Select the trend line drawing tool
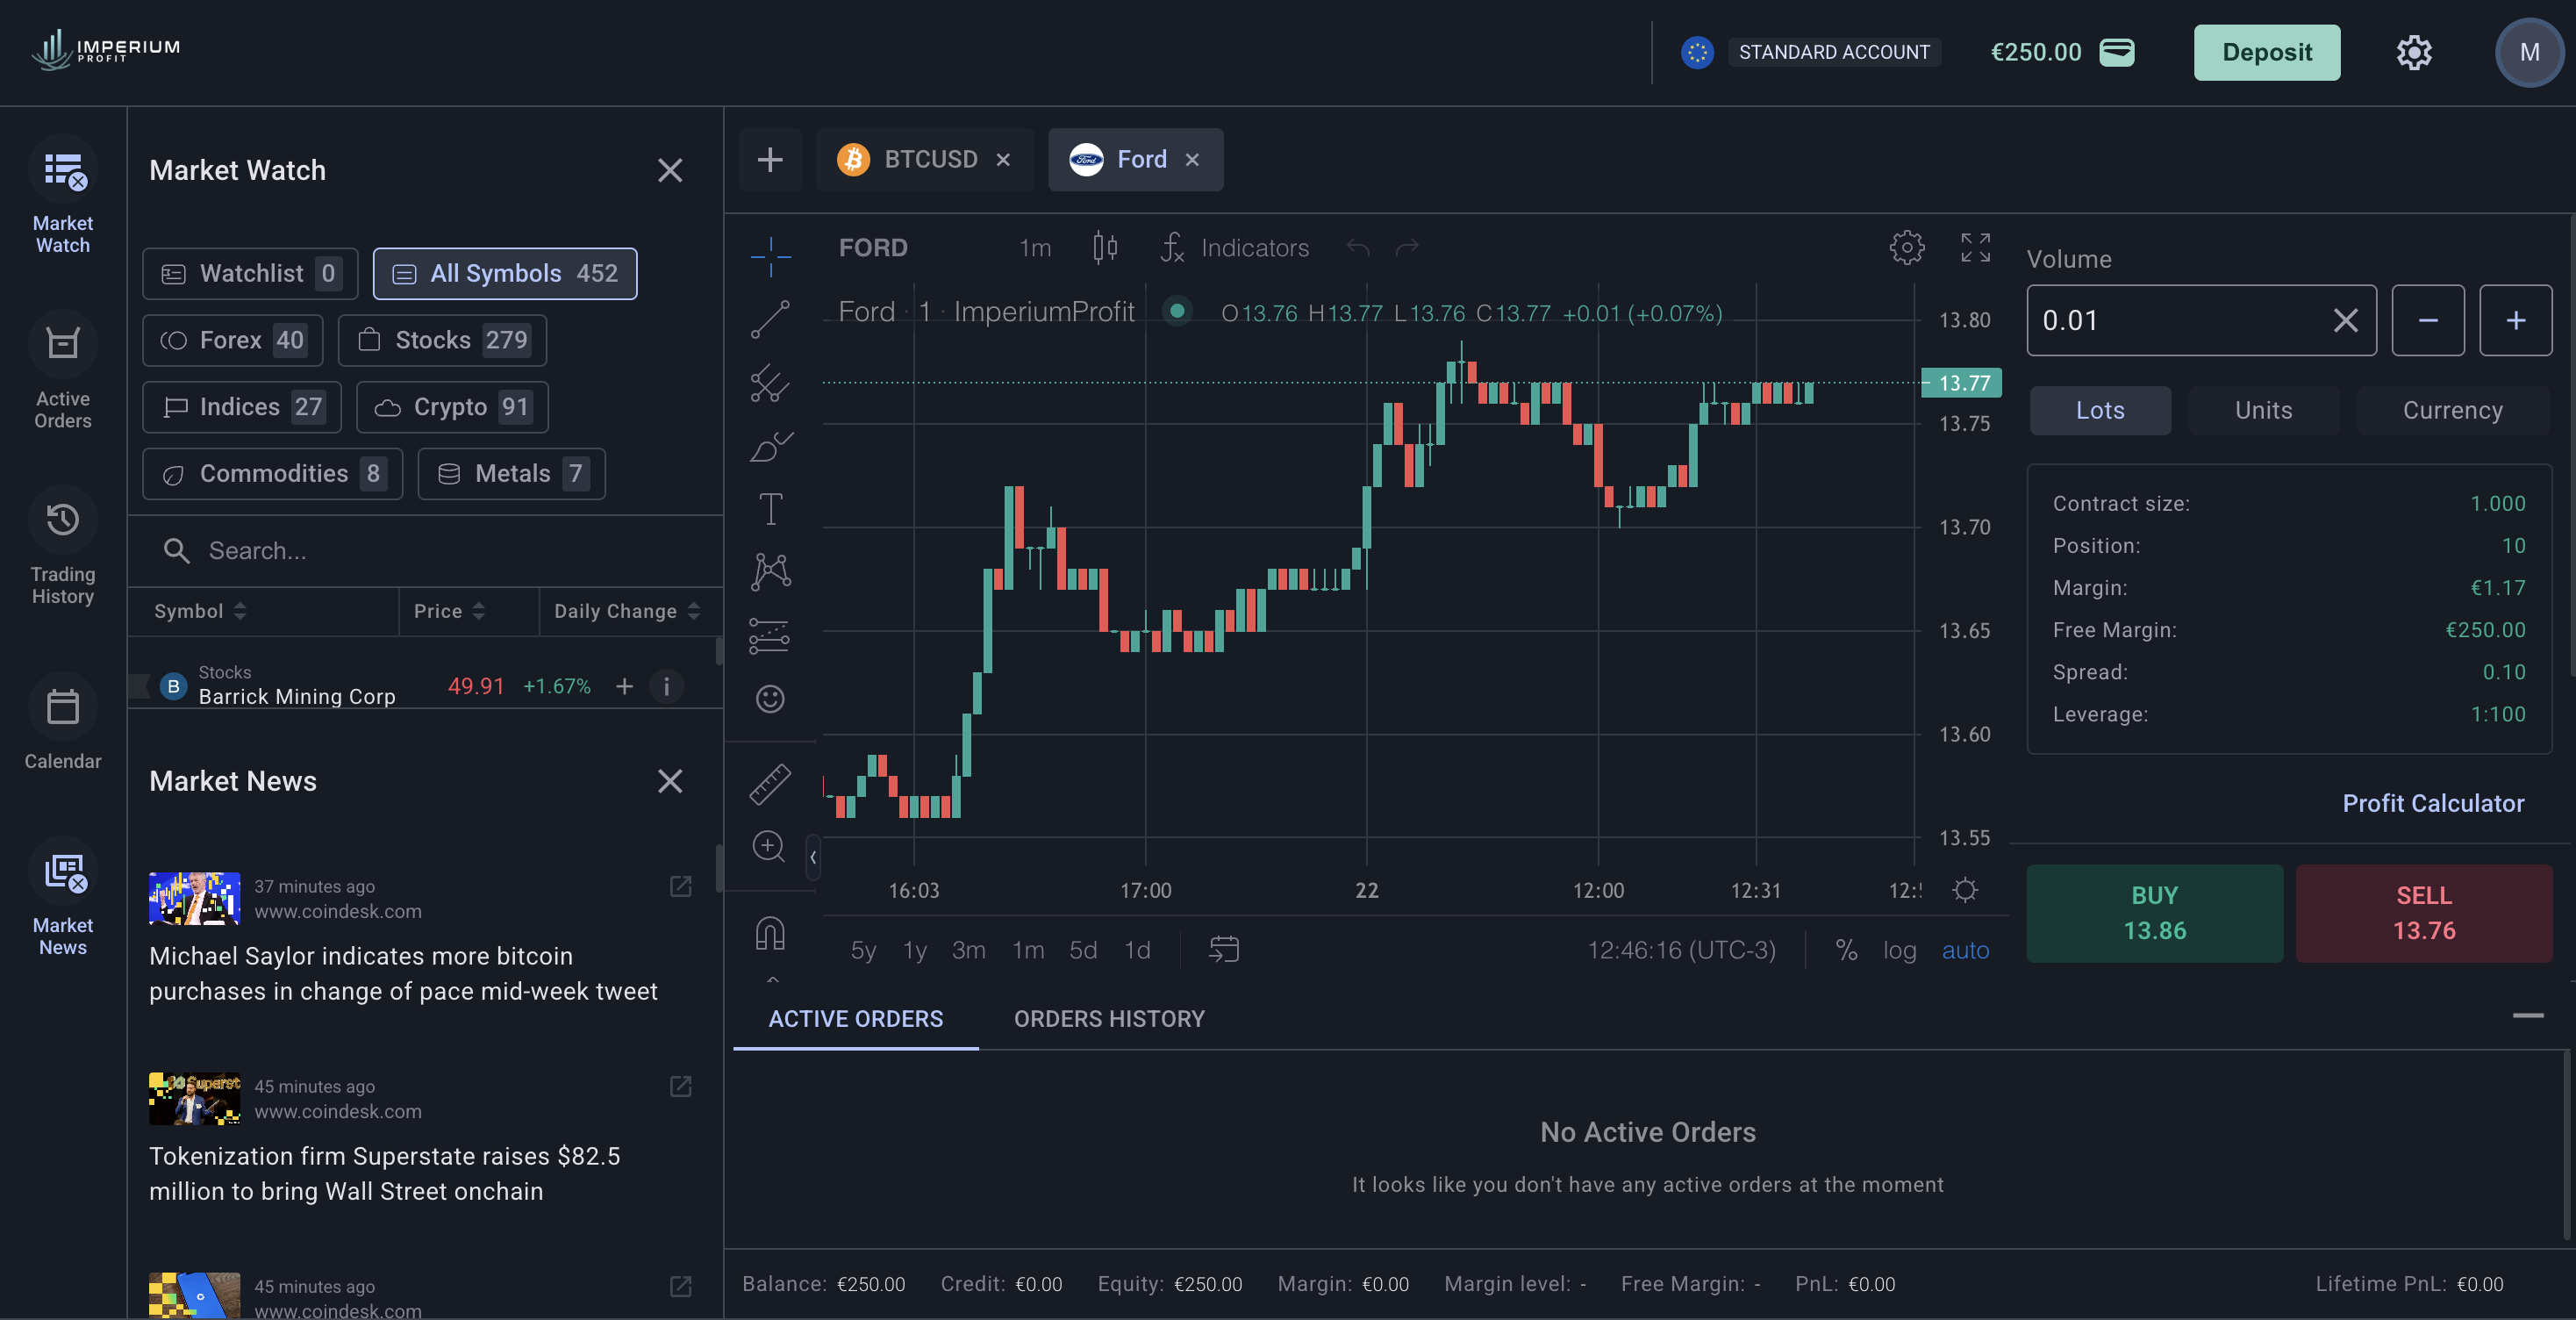The width and height of the screenshot is (2576, 1320). pyautogui.click(x=770, y=320)
